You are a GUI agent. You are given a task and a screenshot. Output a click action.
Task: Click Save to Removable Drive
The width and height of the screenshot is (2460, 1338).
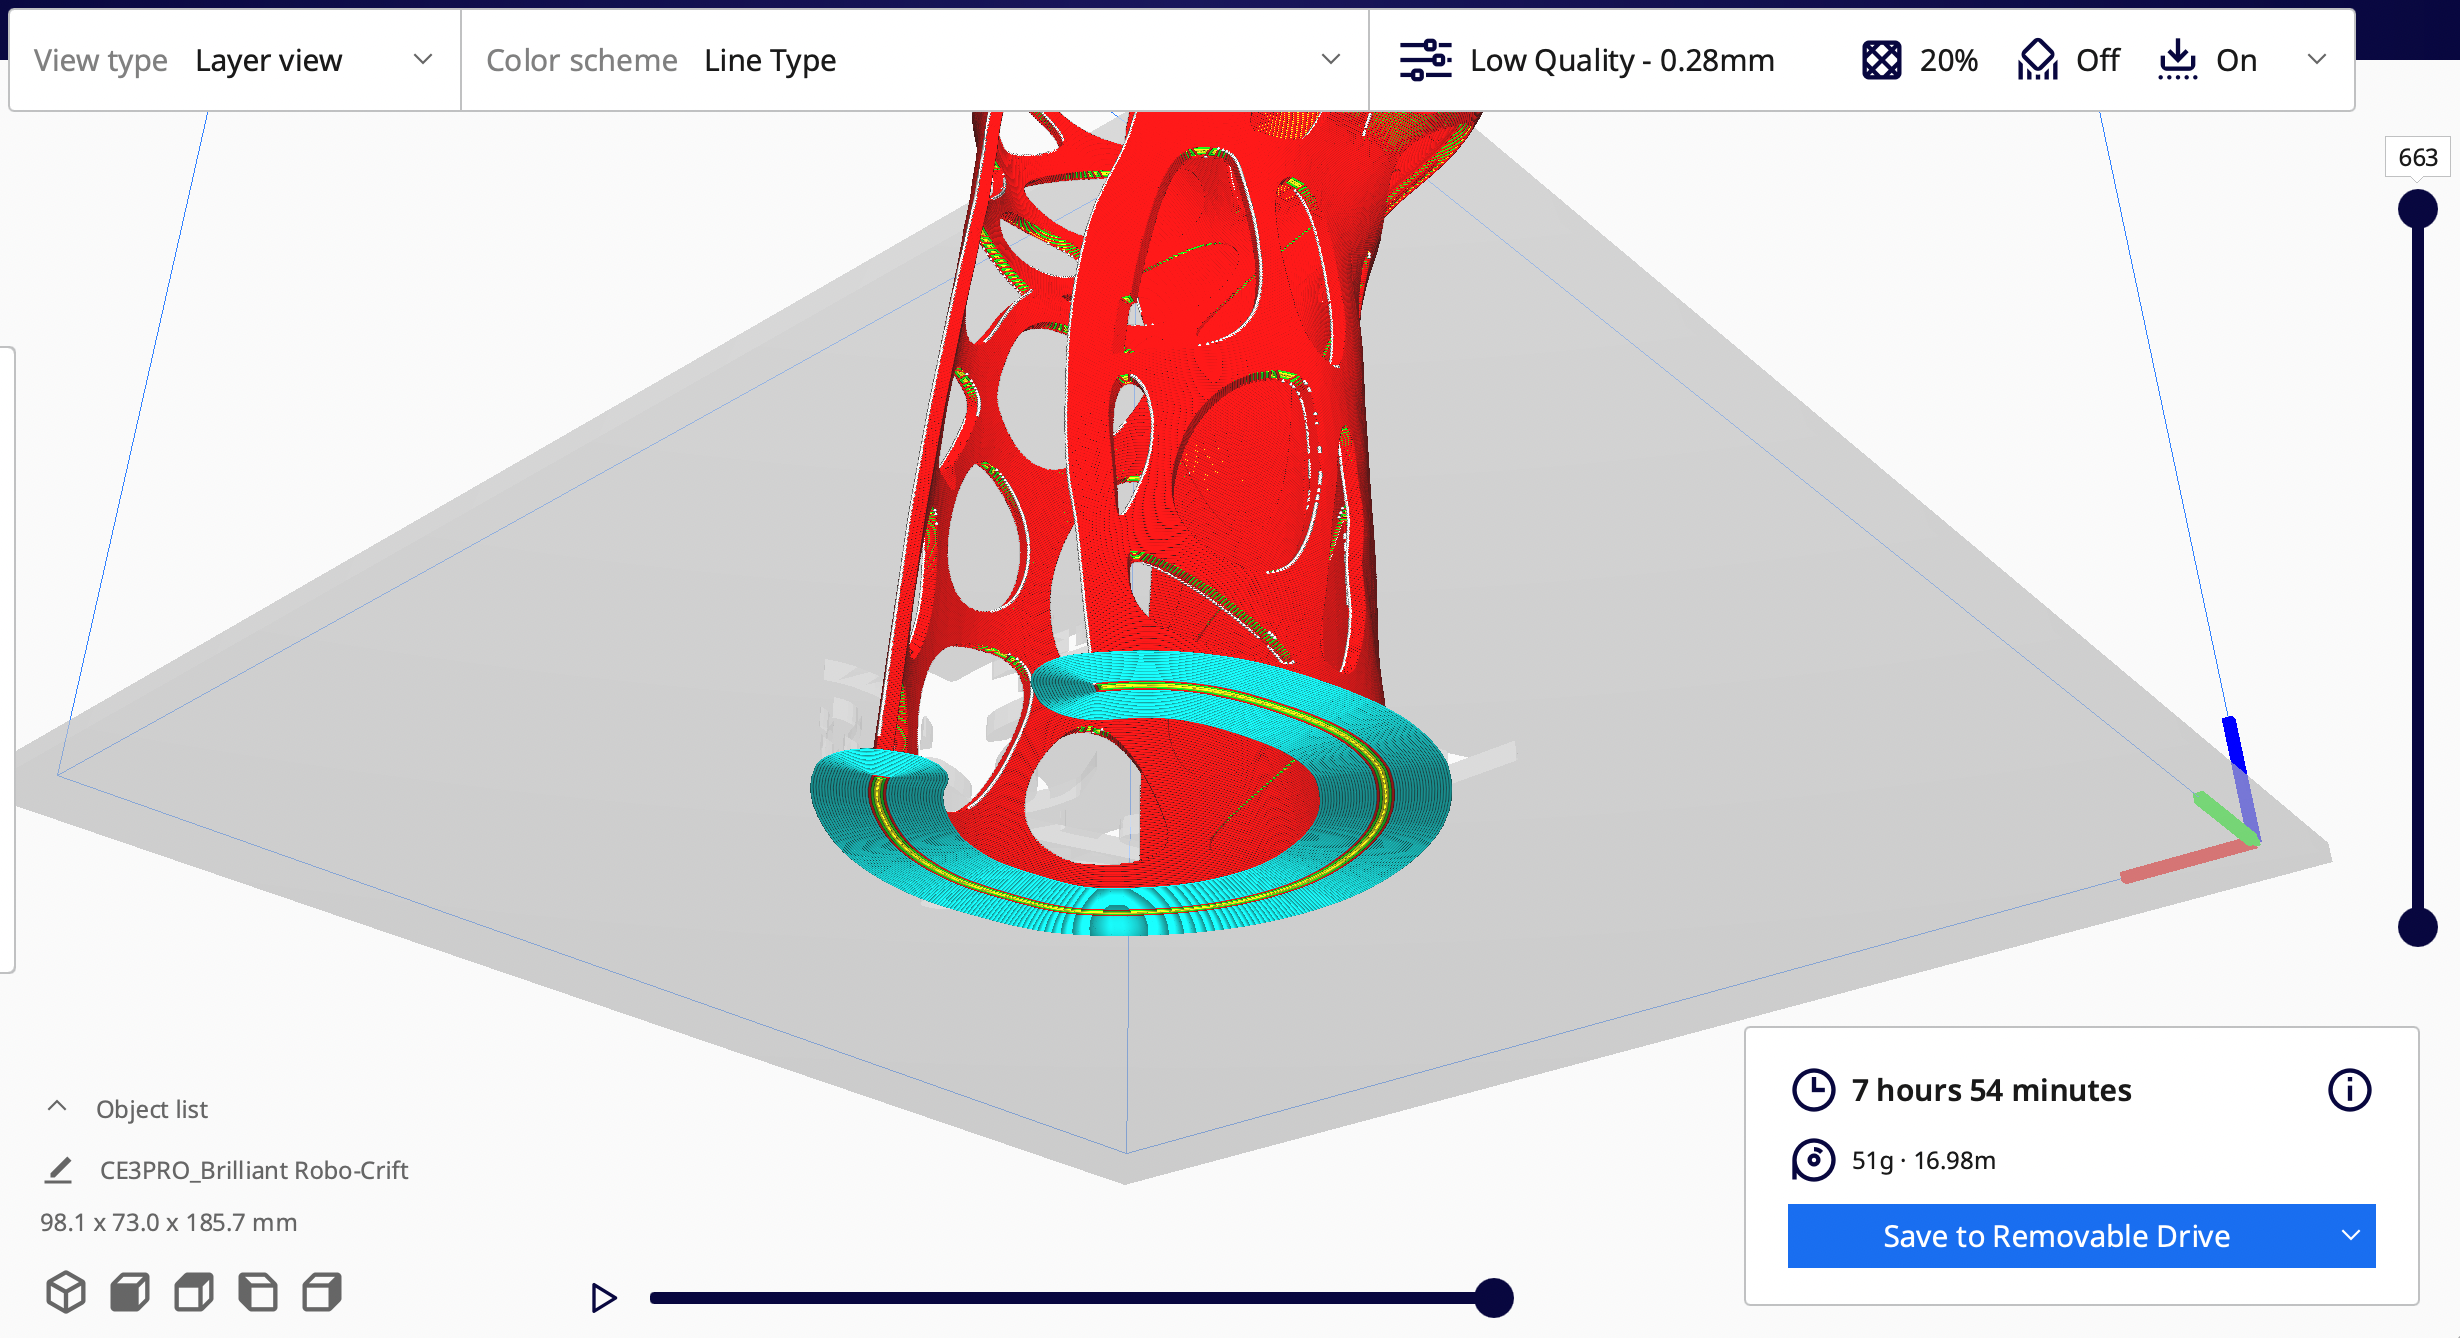pos(2055,1236)
